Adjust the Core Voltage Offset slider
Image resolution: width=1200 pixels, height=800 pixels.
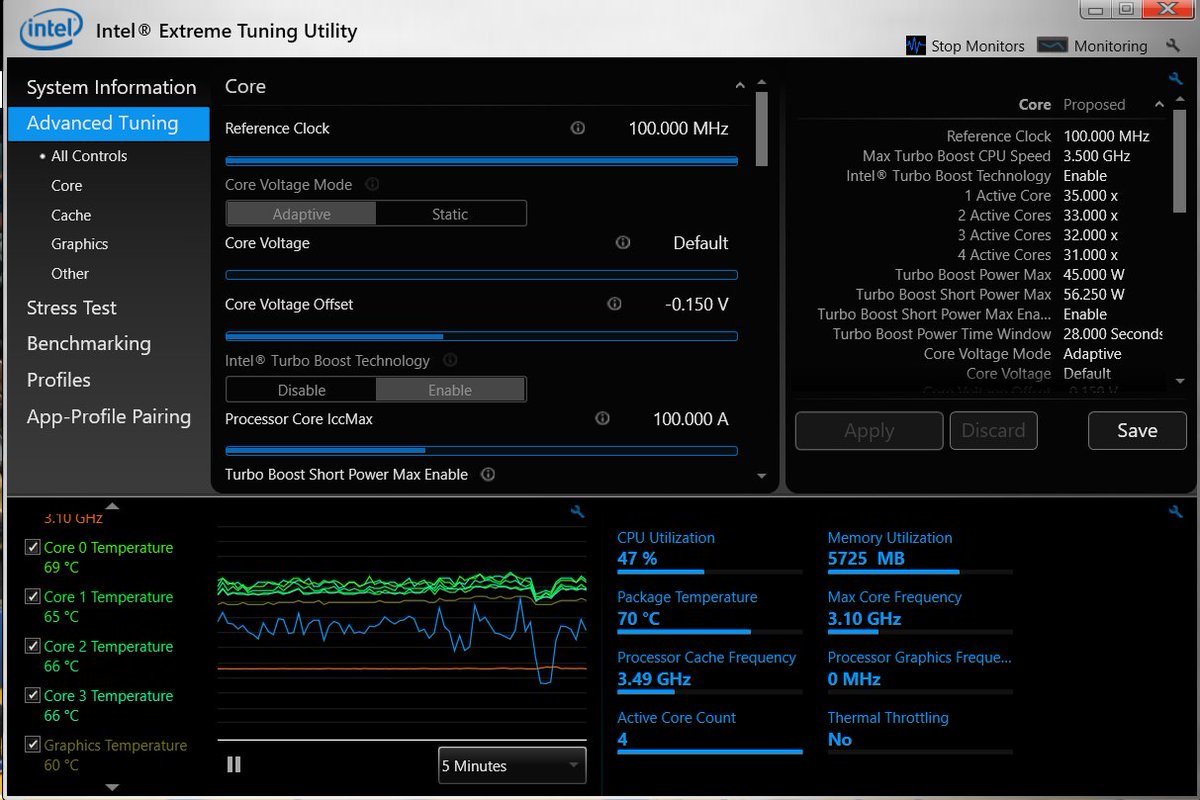click(x=481, y=336)
